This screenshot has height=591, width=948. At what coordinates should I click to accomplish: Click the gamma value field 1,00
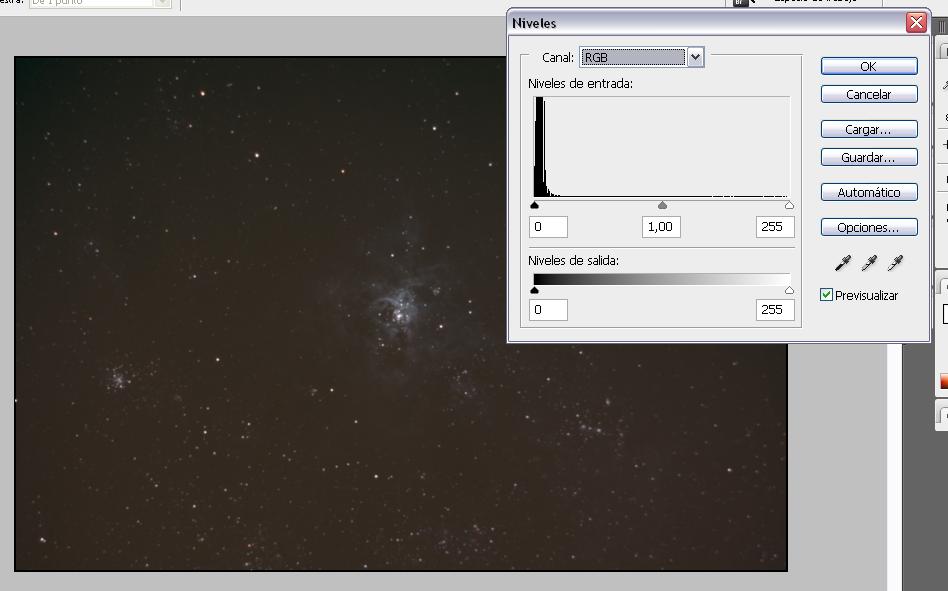(x=661, y=227)
